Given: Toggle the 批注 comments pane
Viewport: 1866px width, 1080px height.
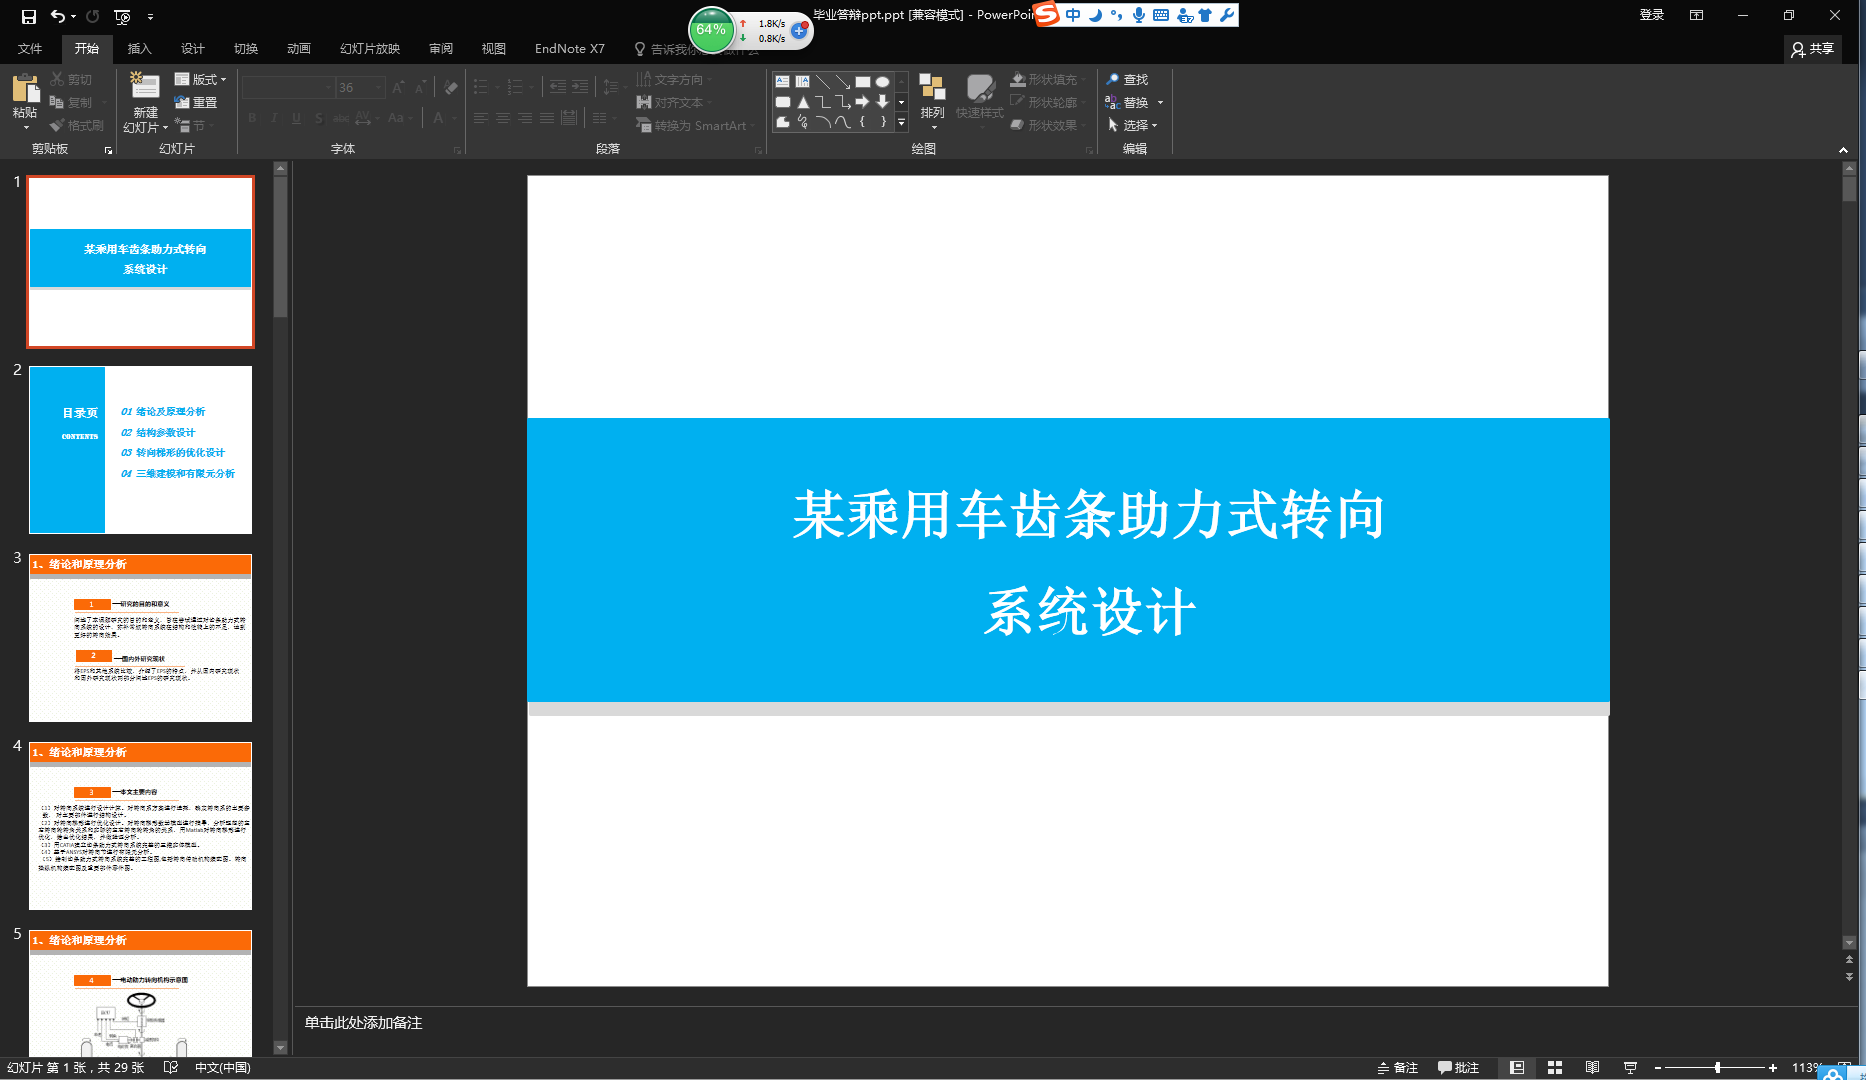Looking at the screenshot, I should tap(1458, 1067).
